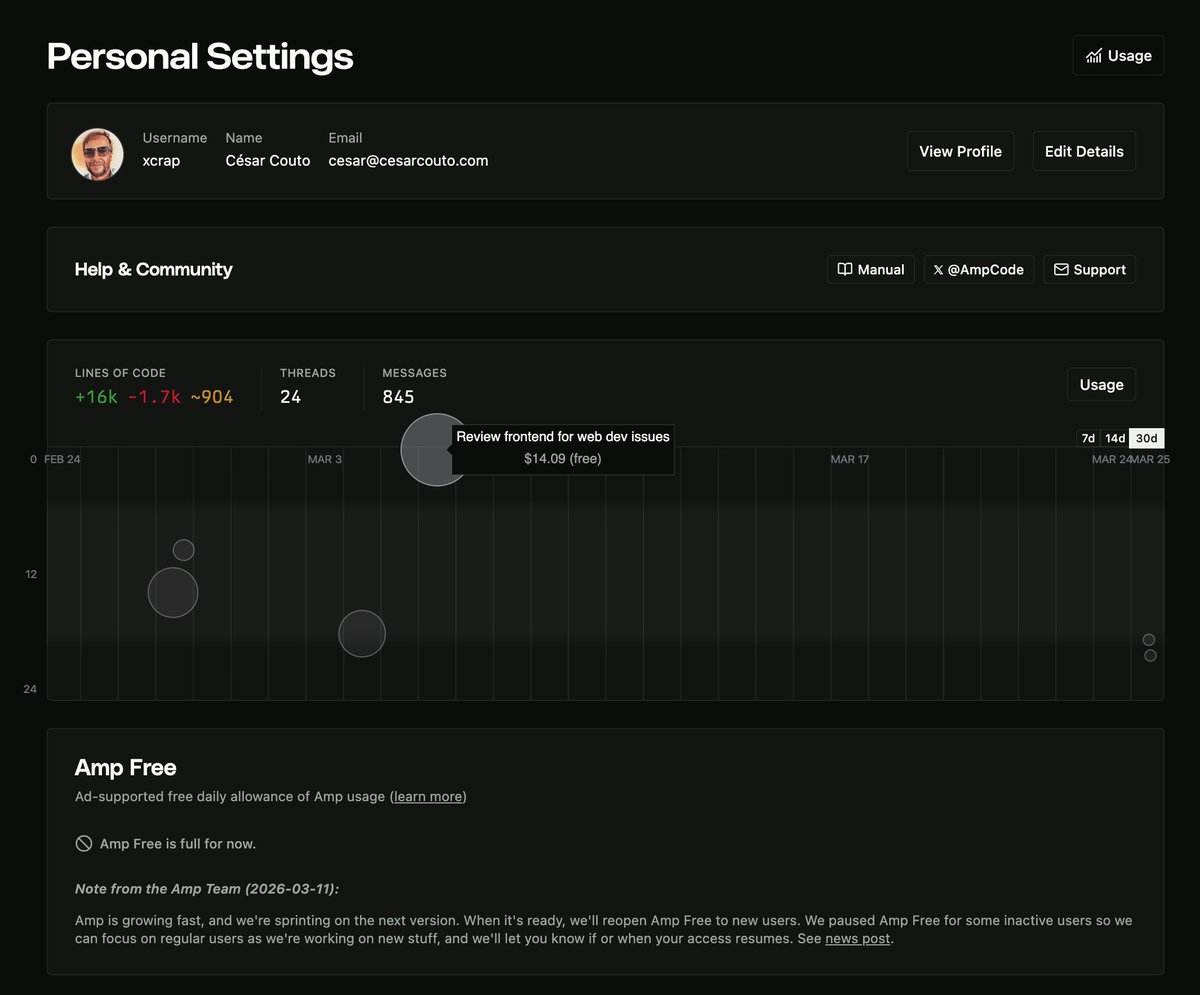Open the top Usage button with chart icon

(1118, 56)
